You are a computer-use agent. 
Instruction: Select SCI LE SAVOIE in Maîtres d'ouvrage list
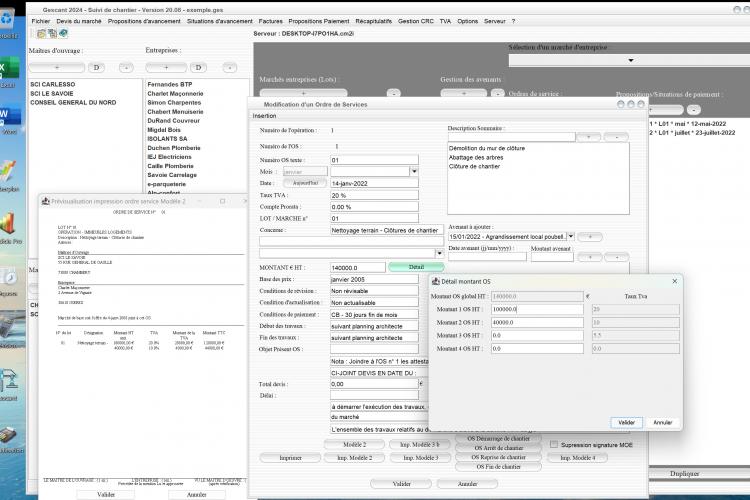coord(52,93)
